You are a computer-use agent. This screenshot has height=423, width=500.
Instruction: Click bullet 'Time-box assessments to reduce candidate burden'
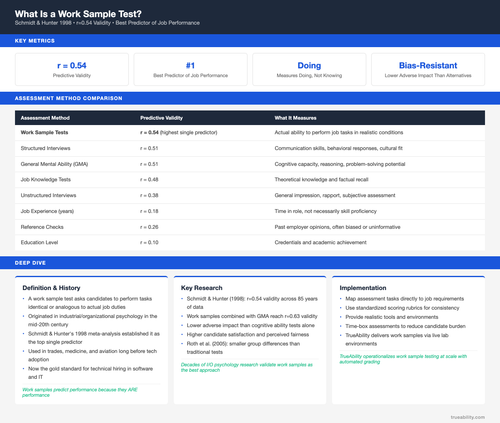[405, 326]
